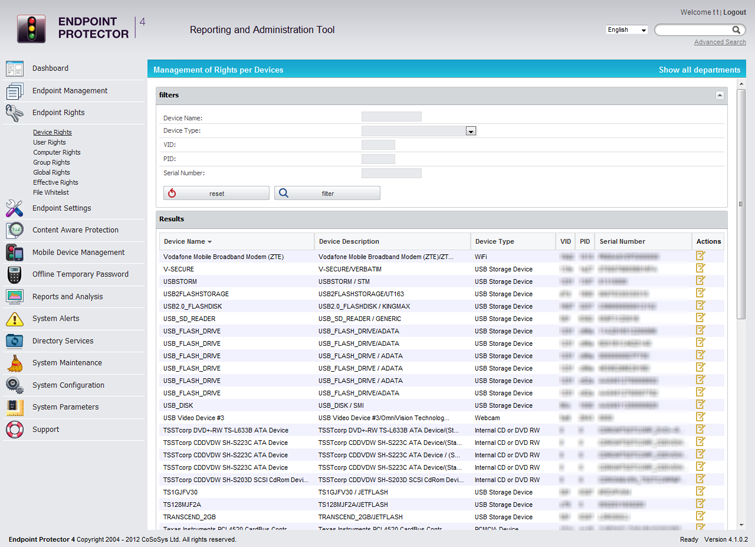Edit rights for V-SECURE device row
755x547 pixels.
700,268
